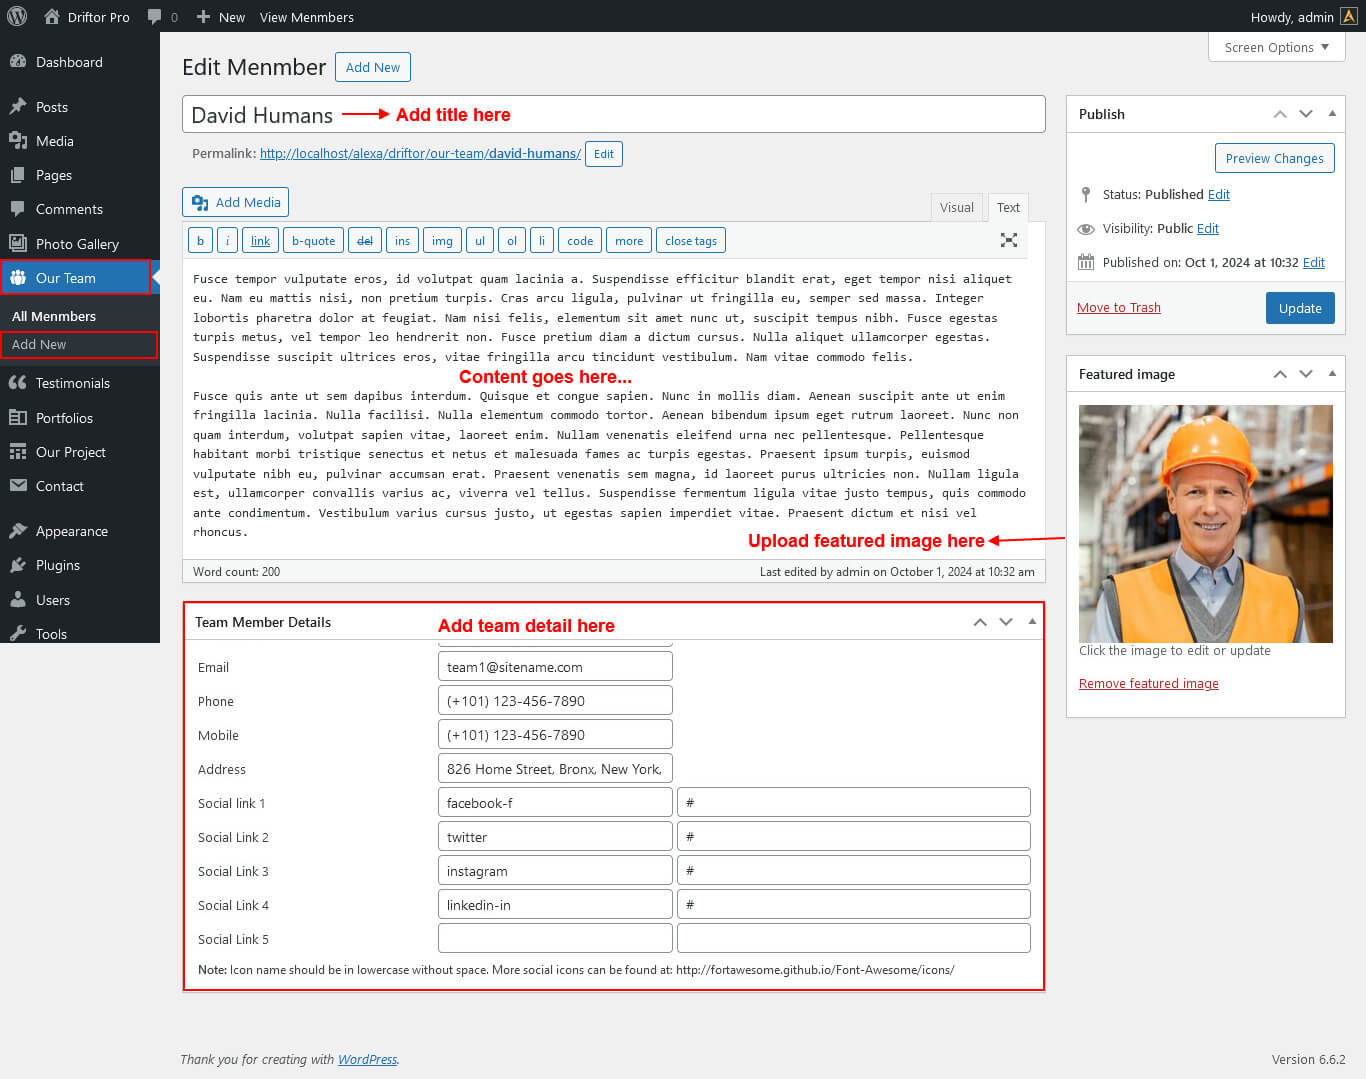This screenshot has height=1079, width=1366.
Task: Open All Menmbers submenu item
Action: click(54, 316)
